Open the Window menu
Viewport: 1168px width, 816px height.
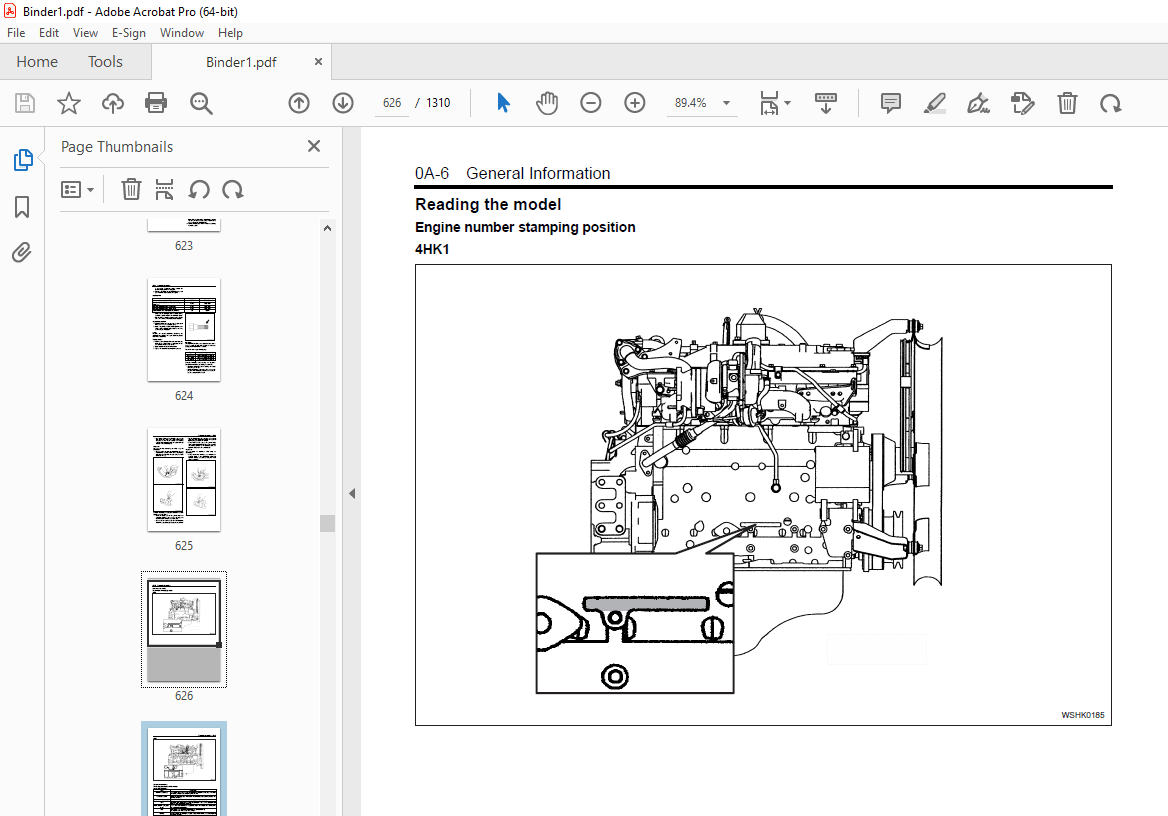click(x=182, y=33)
